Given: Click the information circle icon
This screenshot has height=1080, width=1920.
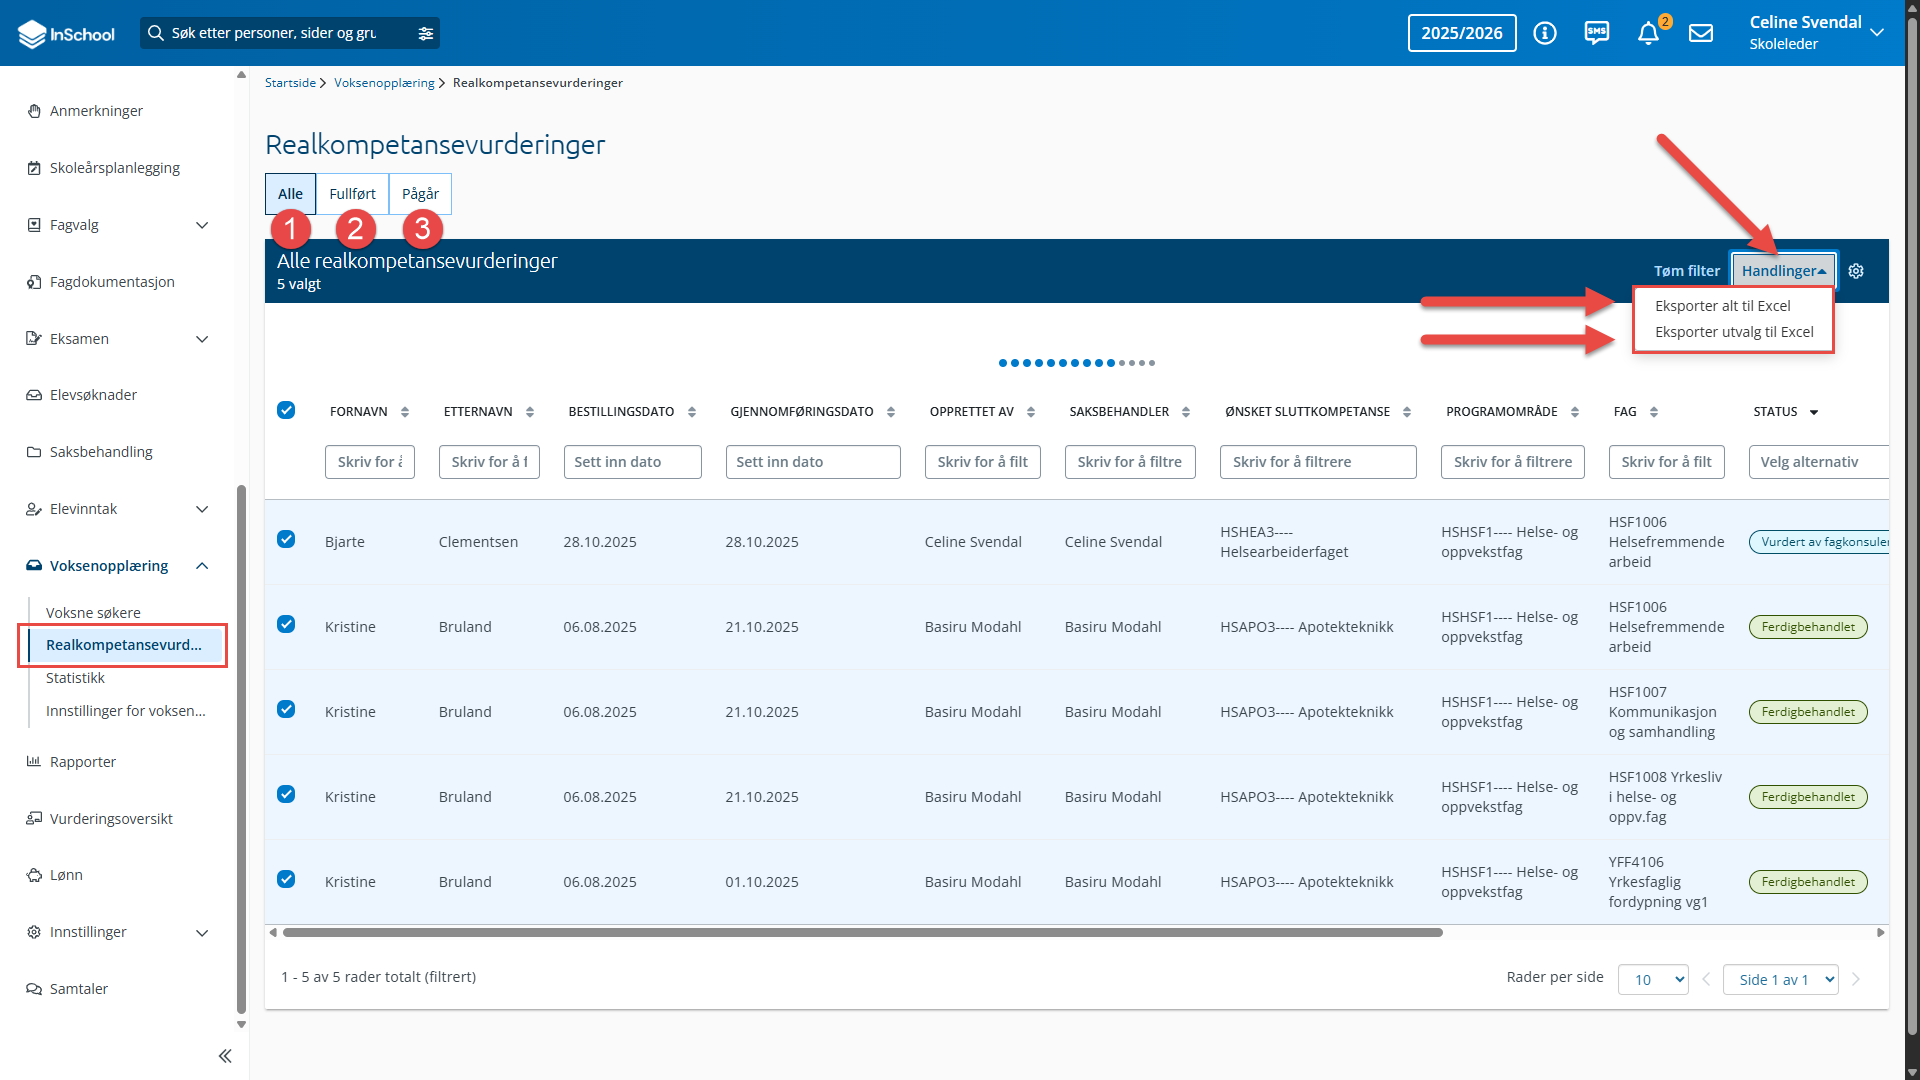Looking at the screenshot, I should (1545, 33).
